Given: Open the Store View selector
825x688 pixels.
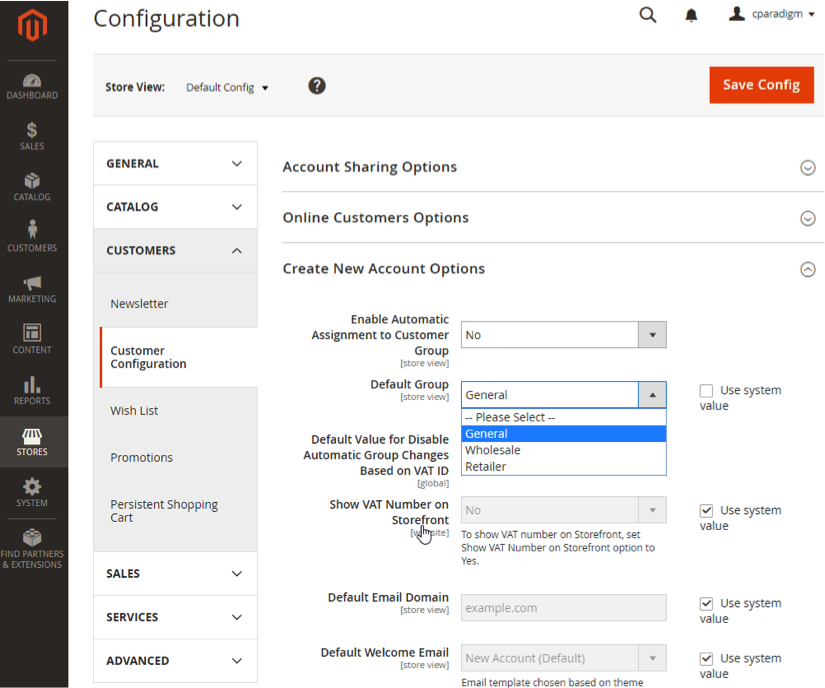Looking at the screenshot, I should coord(227,87).
